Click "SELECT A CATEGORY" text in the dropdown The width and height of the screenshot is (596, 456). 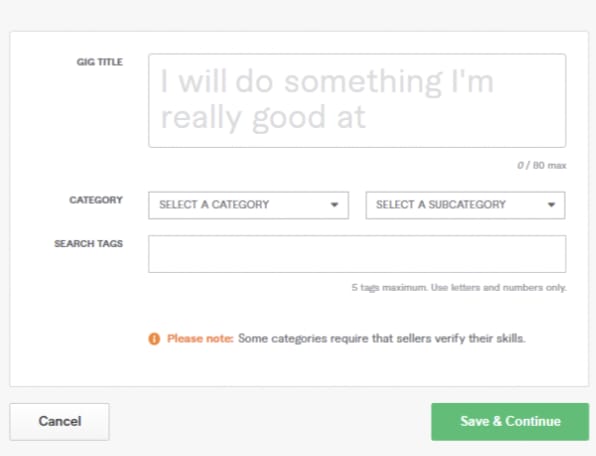click(214, 205)
